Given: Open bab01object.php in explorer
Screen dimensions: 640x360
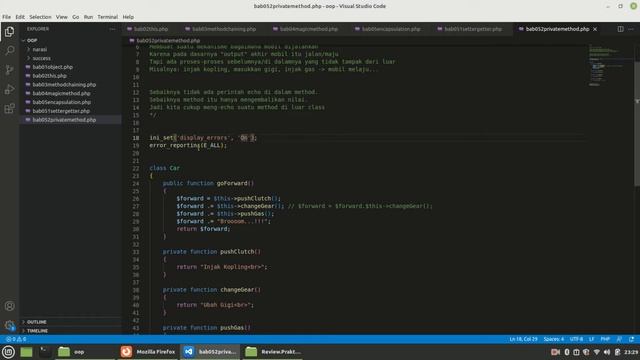Looking at the screenshot, I should (x=52, y=67).
